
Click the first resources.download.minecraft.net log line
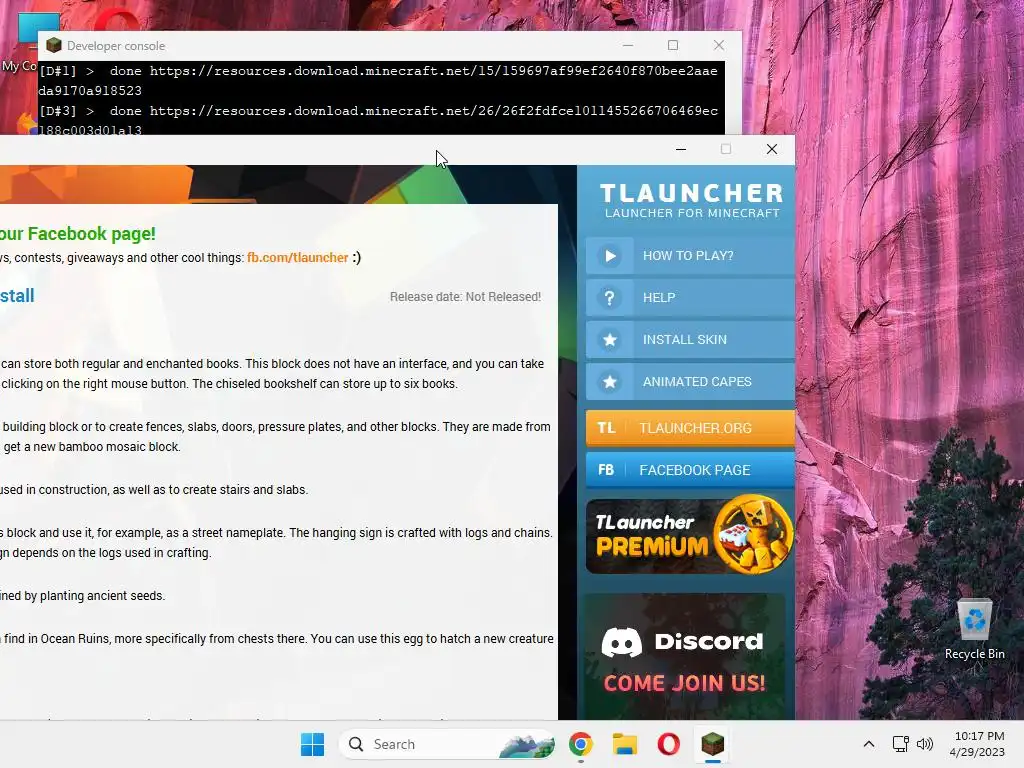(379, 80)
